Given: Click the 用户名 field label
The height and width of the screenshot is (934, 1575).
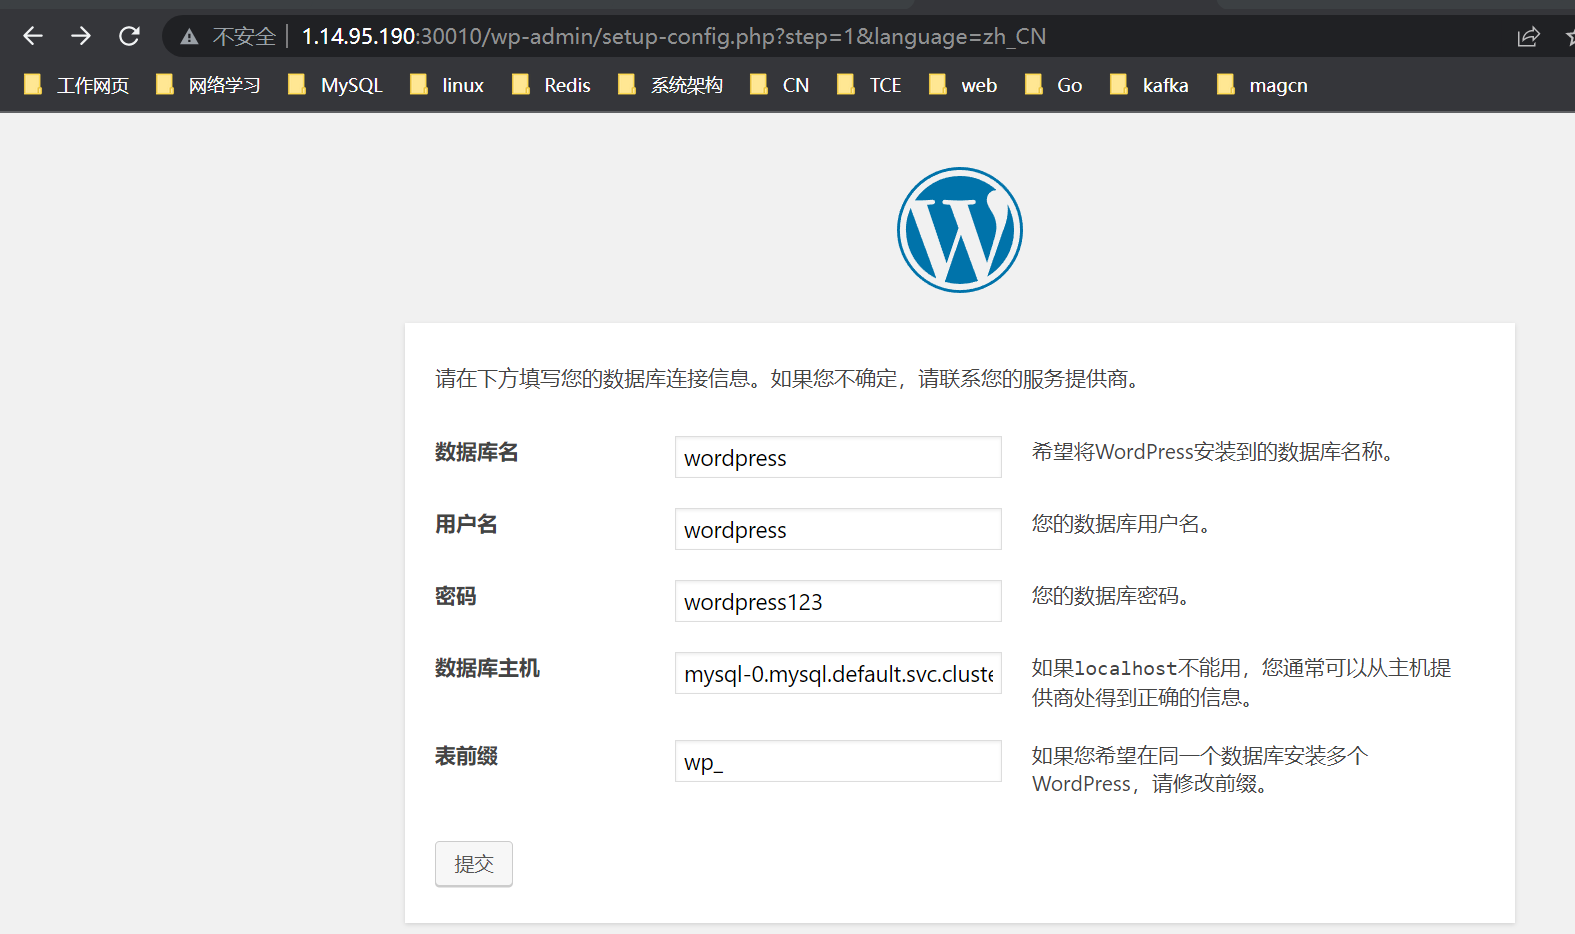Looking at the screenshot, I should pos(466,524).
